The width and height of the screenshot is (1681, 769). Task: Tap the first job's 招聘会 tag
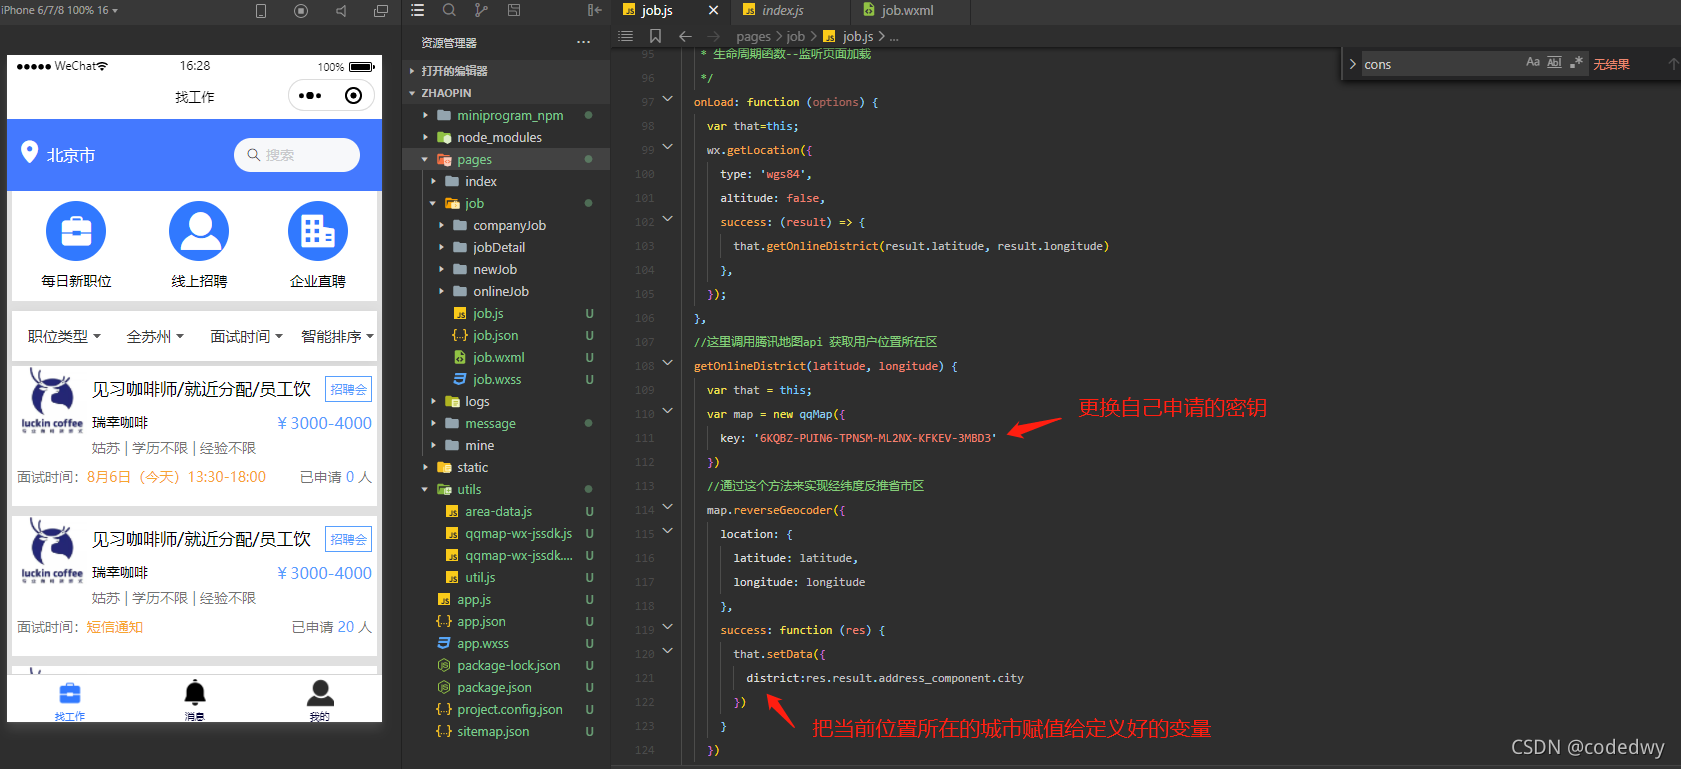tap(349, 389)
